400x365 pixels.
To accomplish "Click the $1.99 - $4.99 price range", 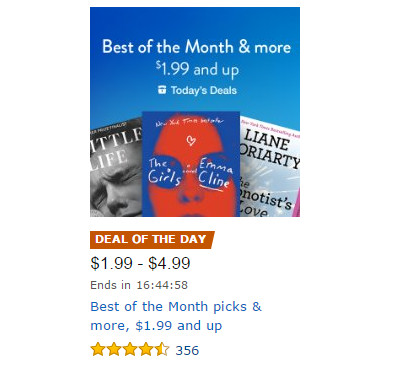I will [140, 263].
